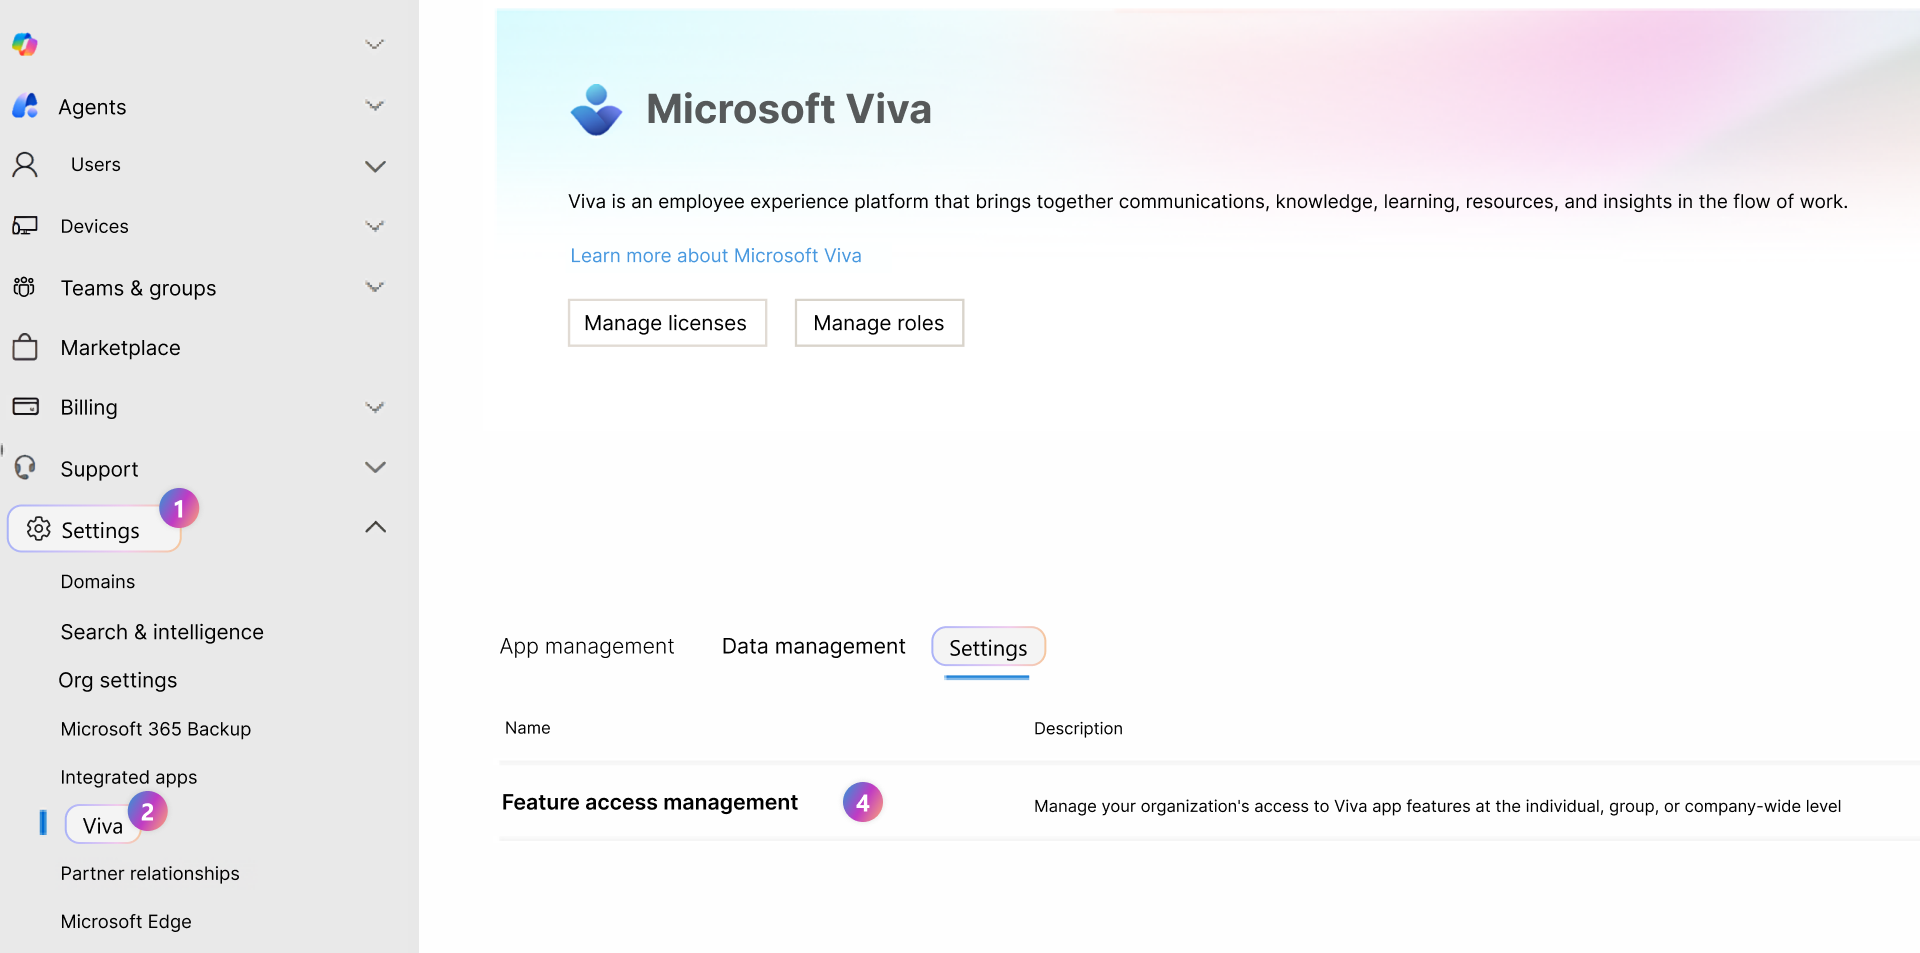Click the Devices icon
This screenshot has height=953, width=1920.
25,225
